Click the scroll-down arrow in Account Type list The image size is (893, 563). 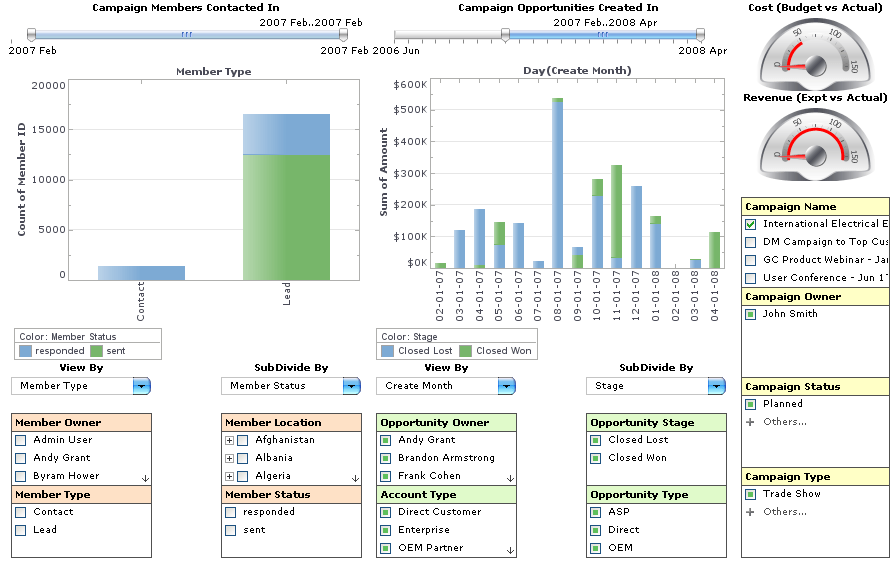point(510,550)
